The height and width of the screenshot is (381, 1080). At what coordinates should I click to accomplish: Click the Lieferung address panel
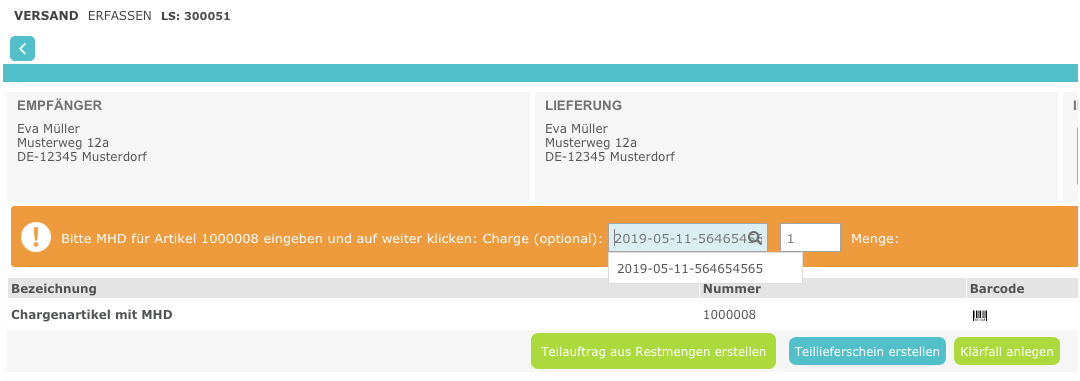click(796, 146)
